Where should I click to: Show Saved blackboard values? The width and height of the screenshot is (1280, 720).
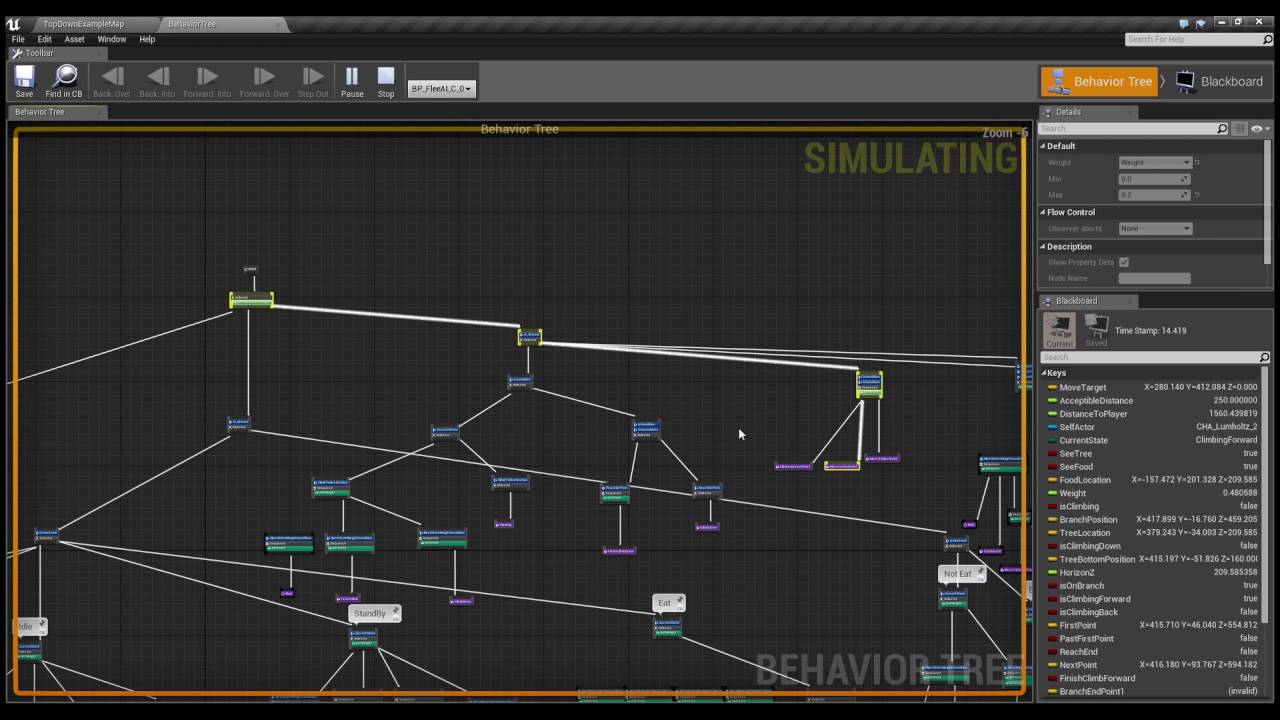(1096, 331)
